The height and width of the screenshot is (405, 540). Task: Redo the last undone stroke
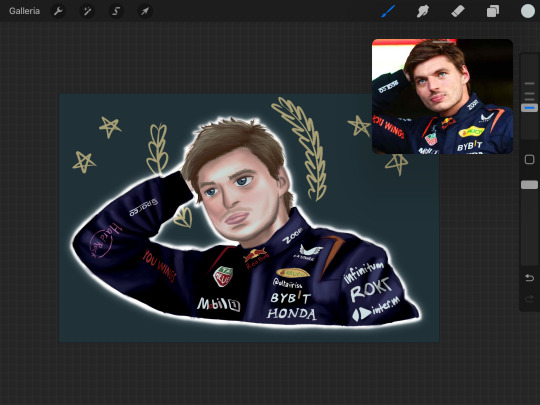pyautogui.click(x=529, y=299)
